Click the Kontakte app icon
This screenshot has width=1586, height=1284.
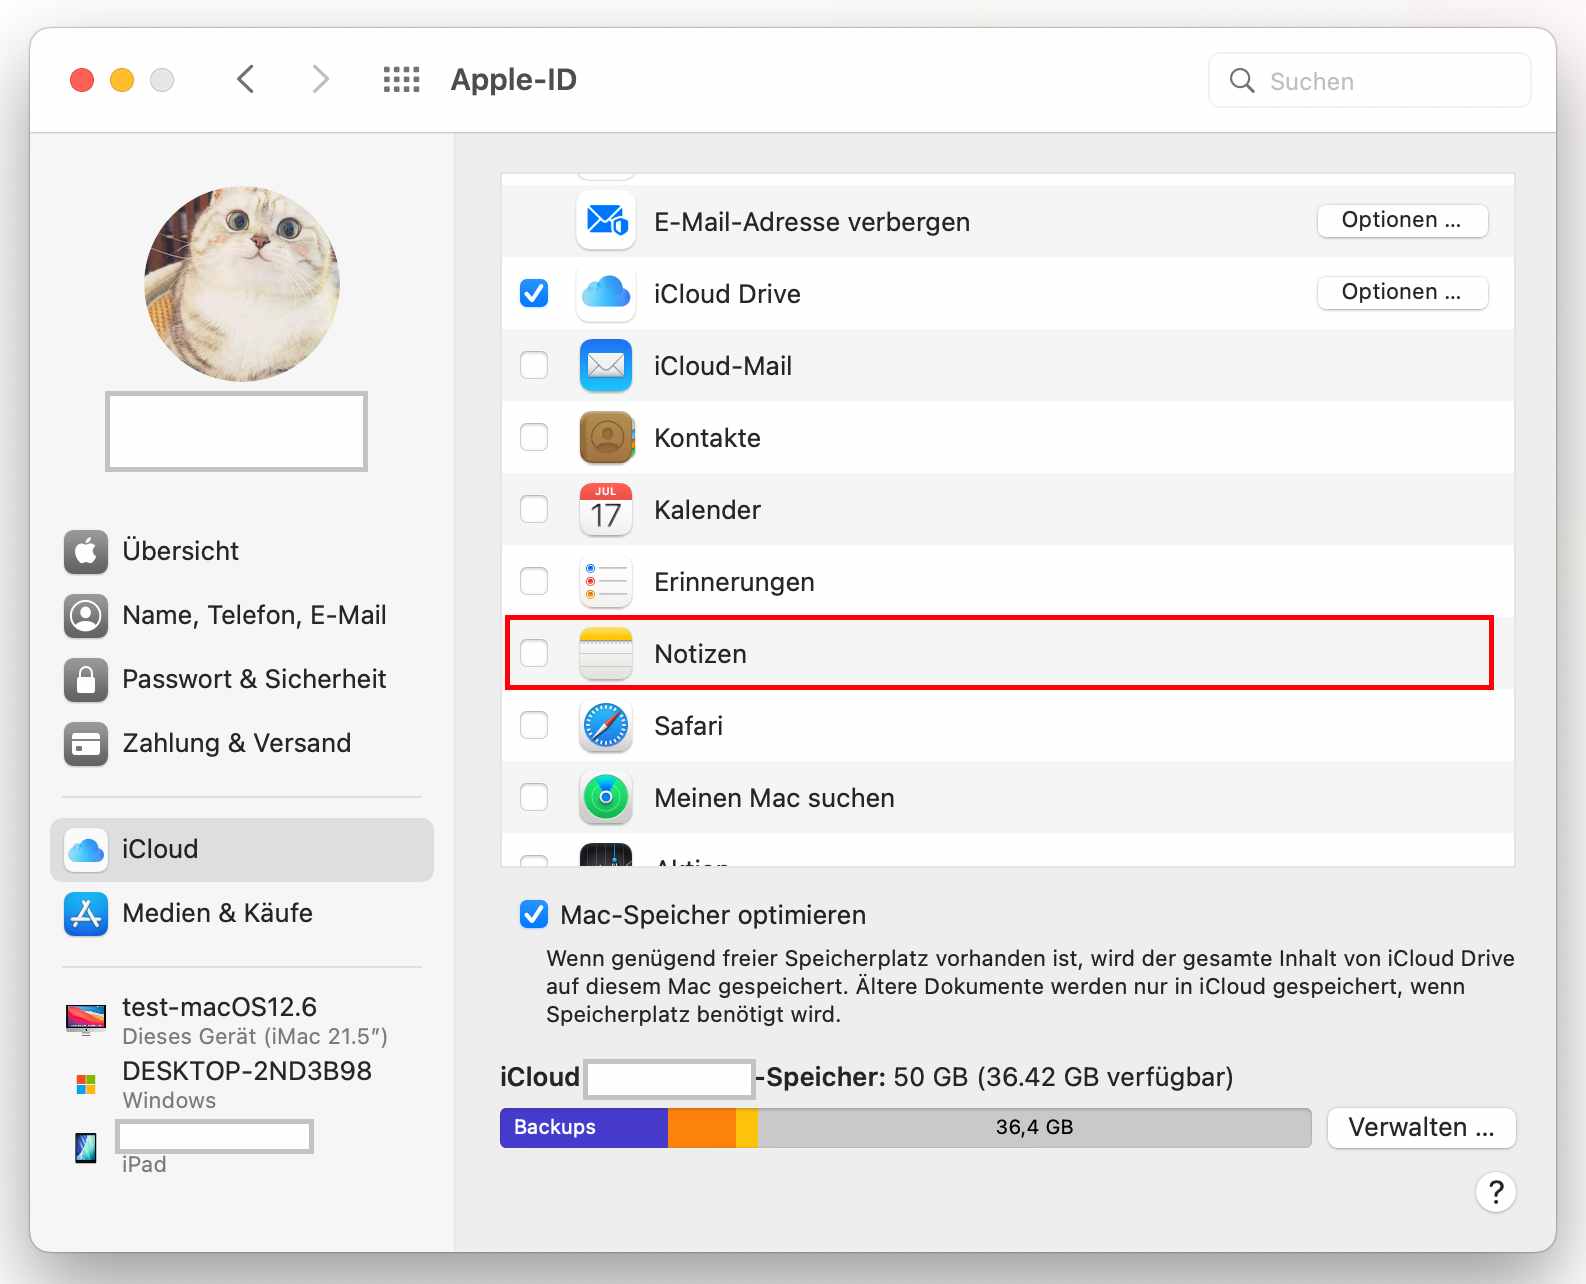[606, 437]
